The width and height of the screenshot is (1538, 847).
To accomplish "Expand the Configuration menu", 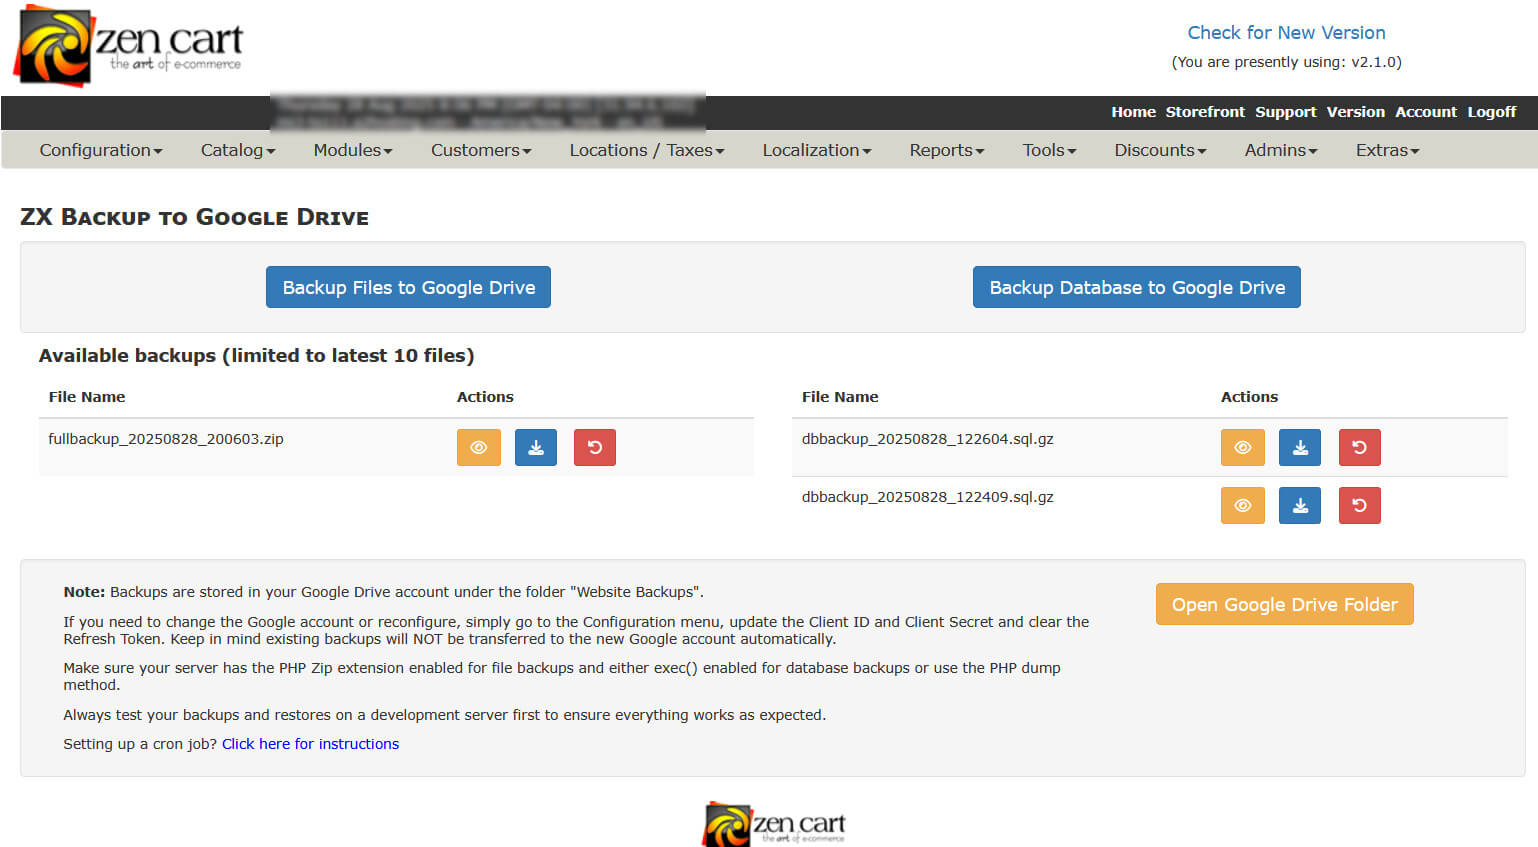I will pos(100,150).
